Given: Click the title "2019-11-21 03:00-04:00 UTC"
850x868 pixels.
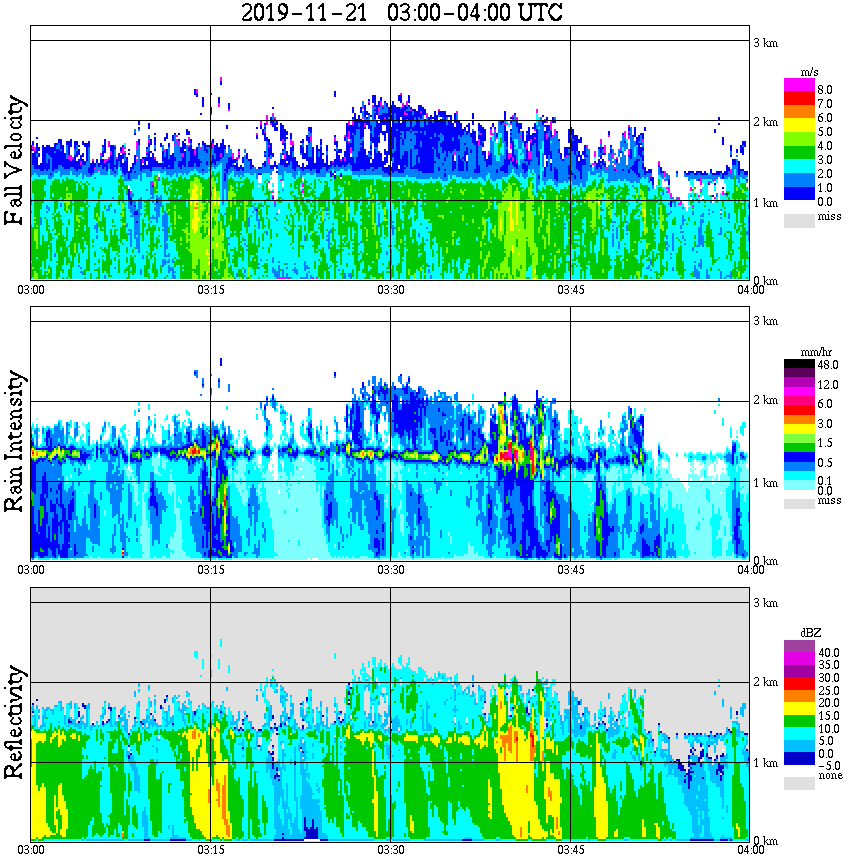Looking at the screenshot, I should pyautogui.click(x=402, y=12).
